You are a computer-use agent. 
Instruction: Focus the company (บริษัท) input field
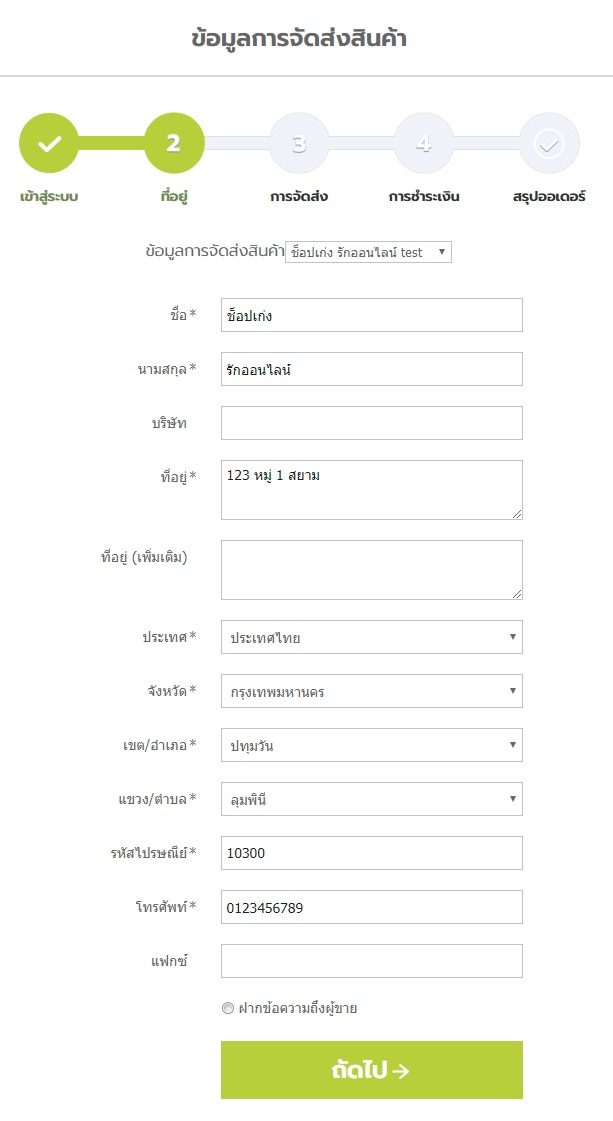(371, 423)
